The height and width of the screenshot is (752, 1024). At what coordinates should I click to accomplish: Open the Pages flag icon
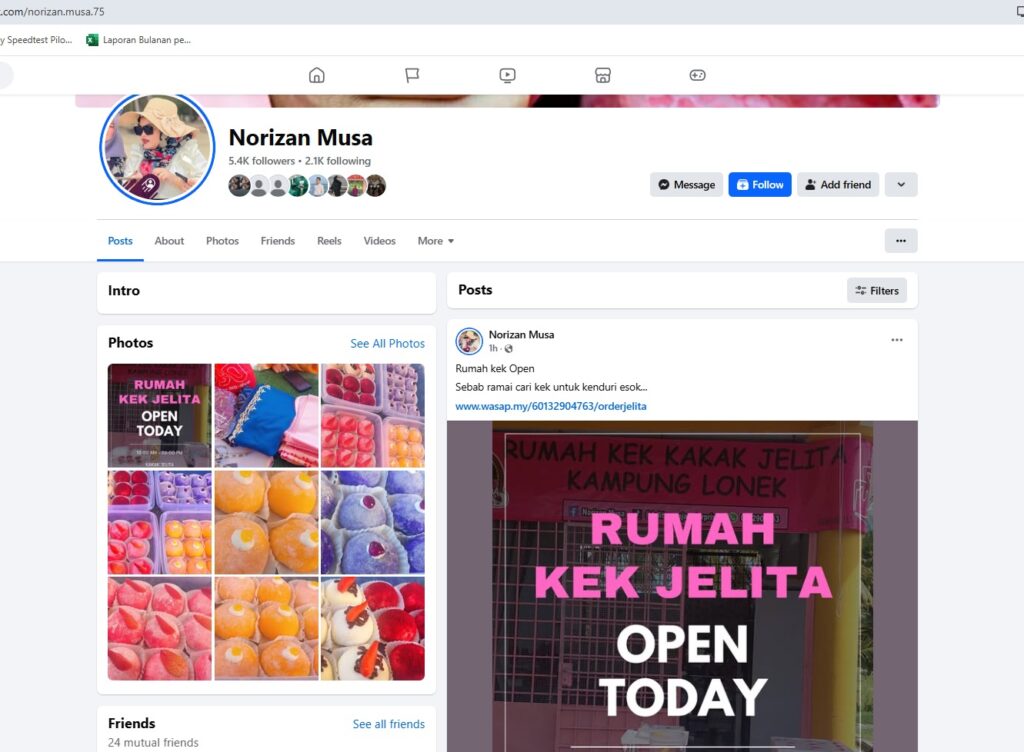[x=412, y=75]
